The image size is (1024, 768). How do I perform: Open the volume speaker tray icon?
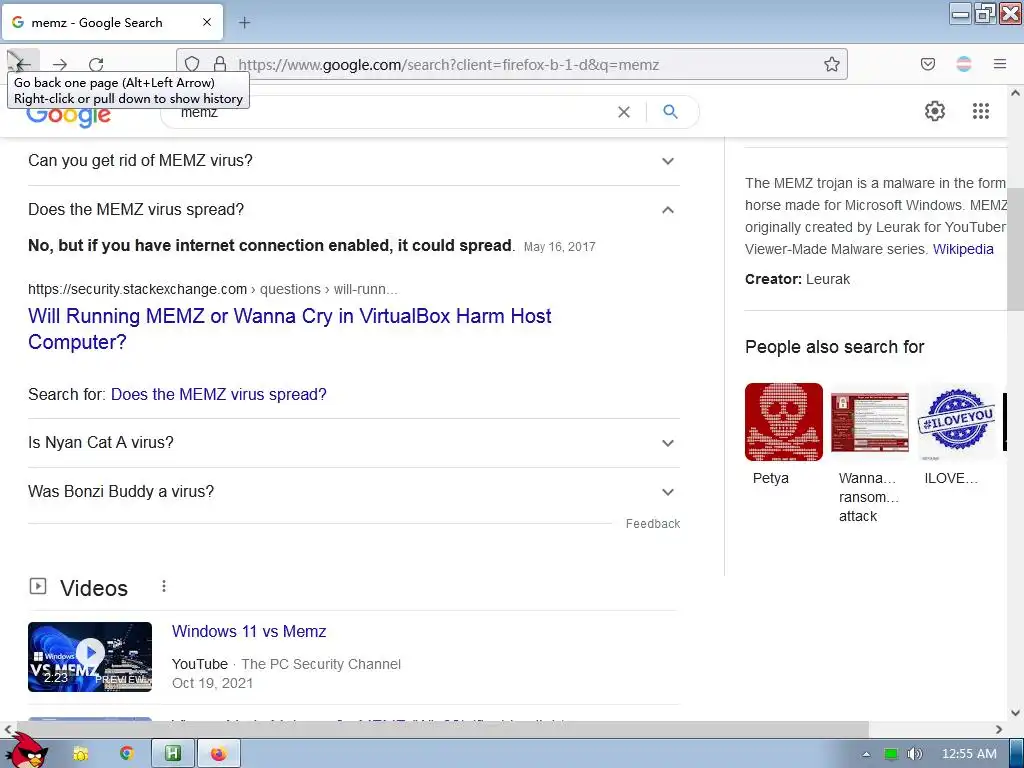914,754
